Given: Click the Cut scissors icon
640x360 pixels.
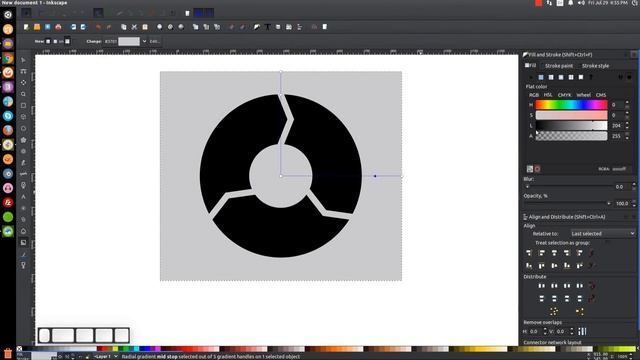Looking at the screenshot, I should (134, 27).
